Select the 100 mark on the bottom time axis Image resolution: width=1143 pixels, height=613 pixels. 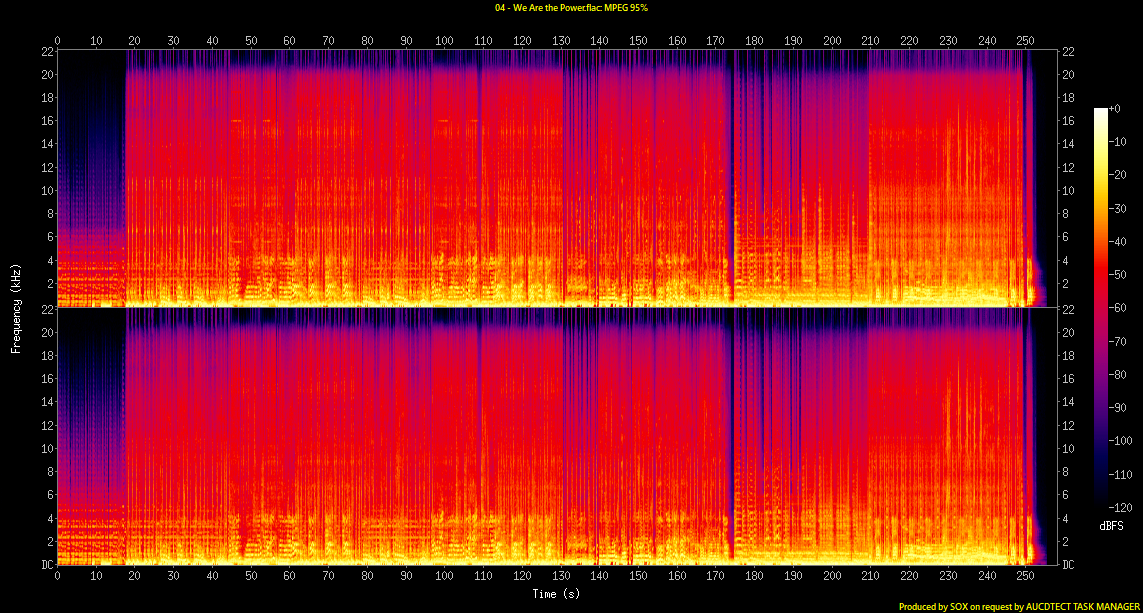pos(444,577)
